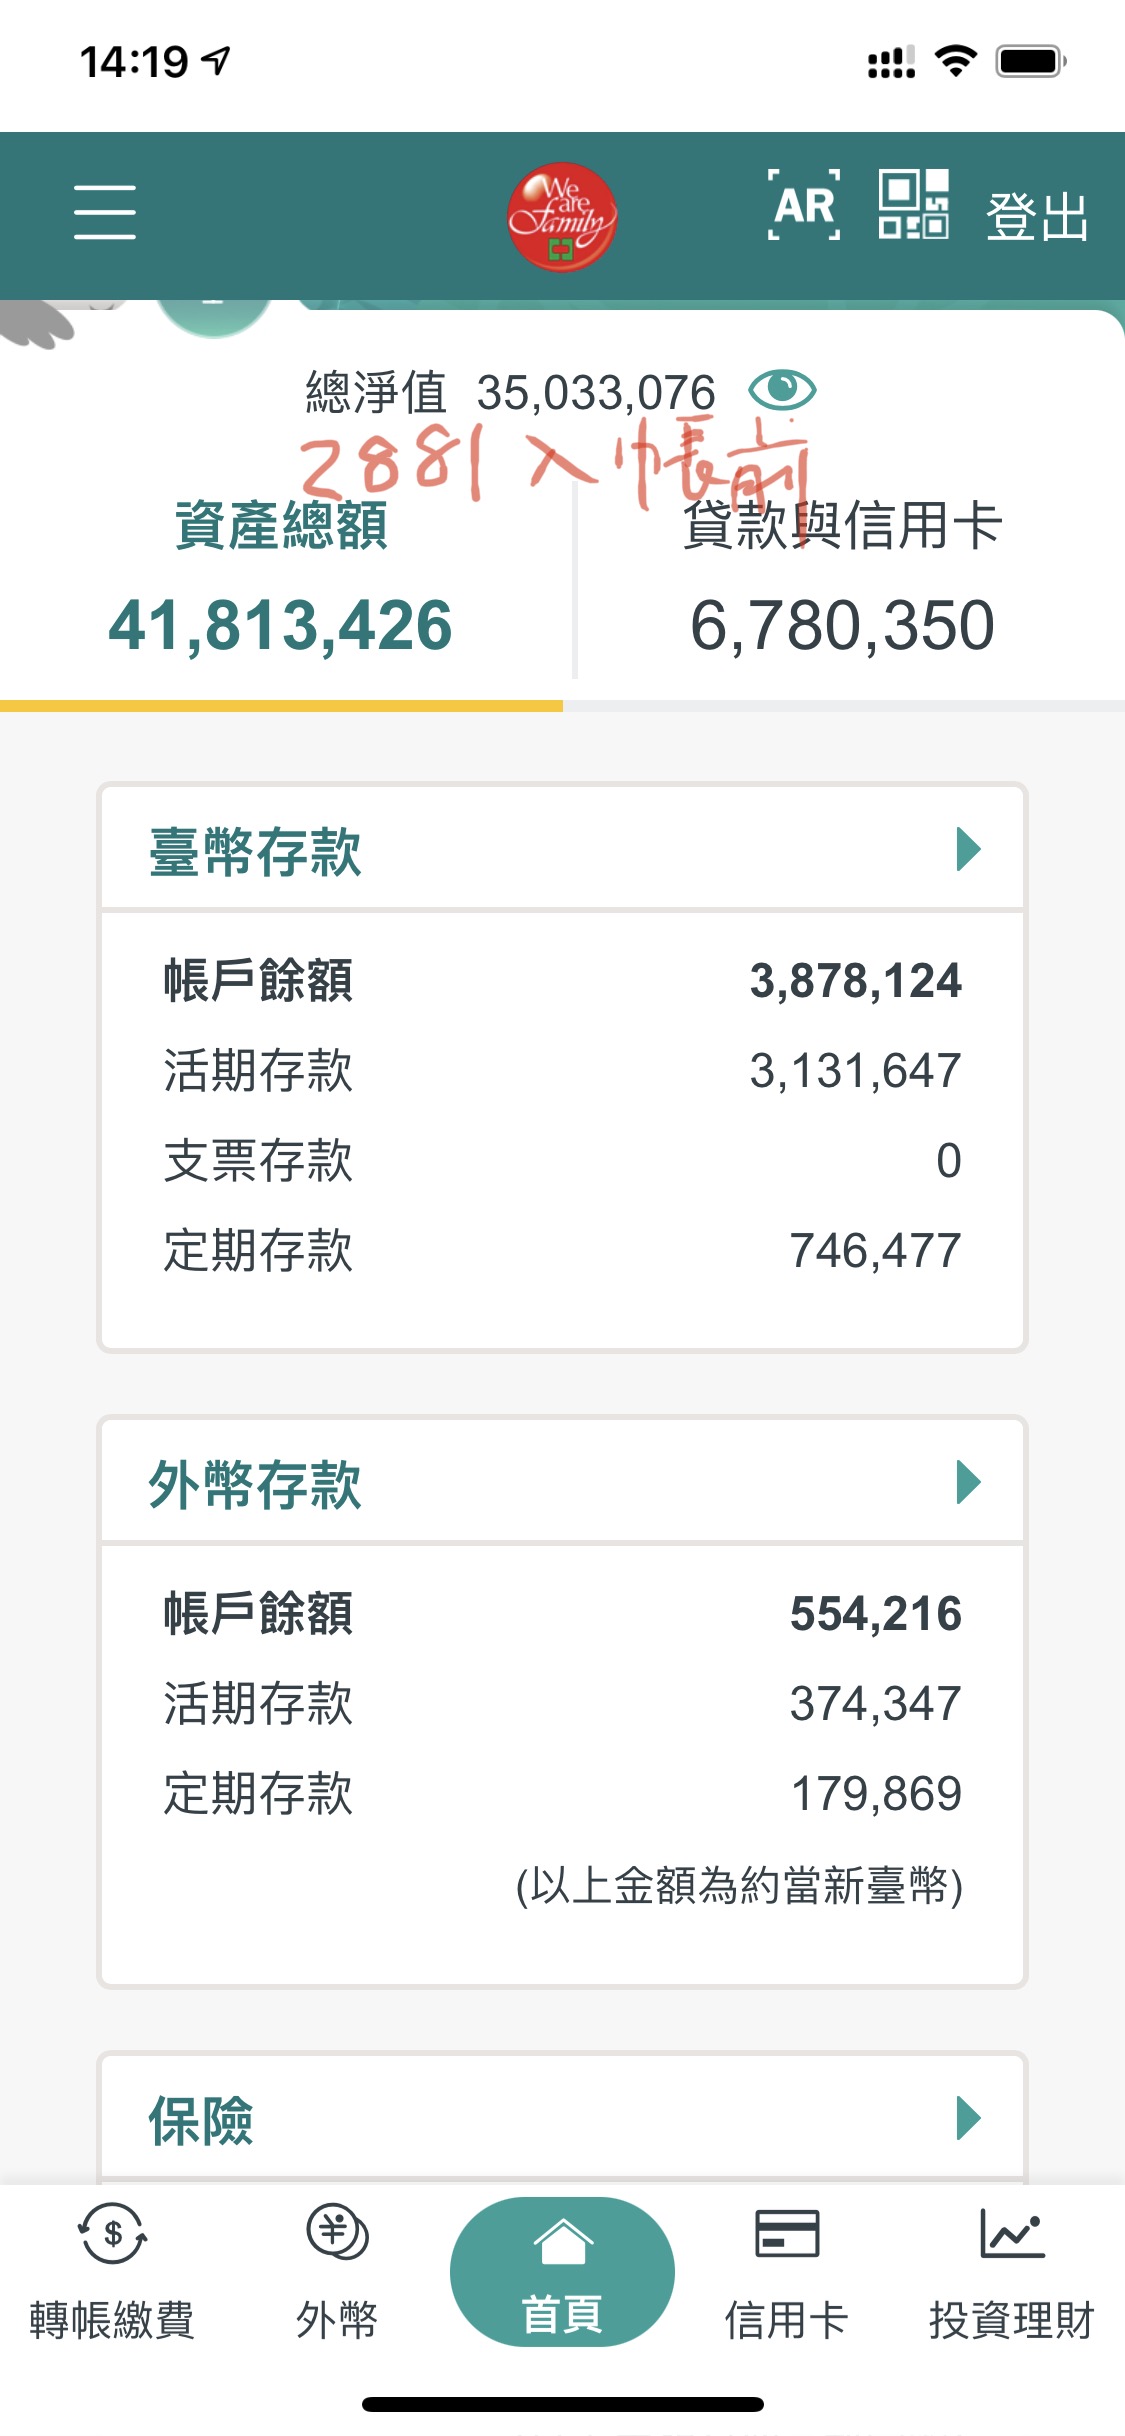Toggle net worth visibility eye icon
1125x2436 pixels.
[782, 390]
